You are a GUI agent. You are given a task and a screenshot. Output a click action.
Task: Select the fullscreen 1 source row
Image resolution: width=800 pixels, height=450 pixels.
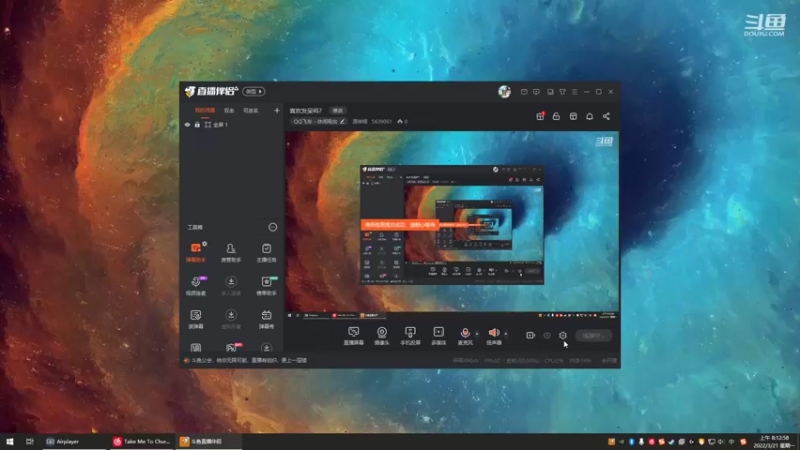point(232,124)
